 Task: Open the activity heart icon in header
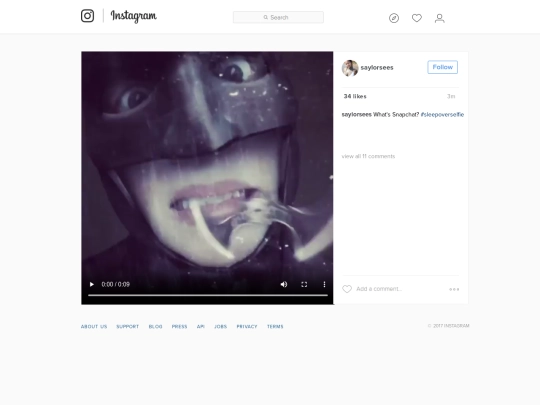[x=417, y=18]
